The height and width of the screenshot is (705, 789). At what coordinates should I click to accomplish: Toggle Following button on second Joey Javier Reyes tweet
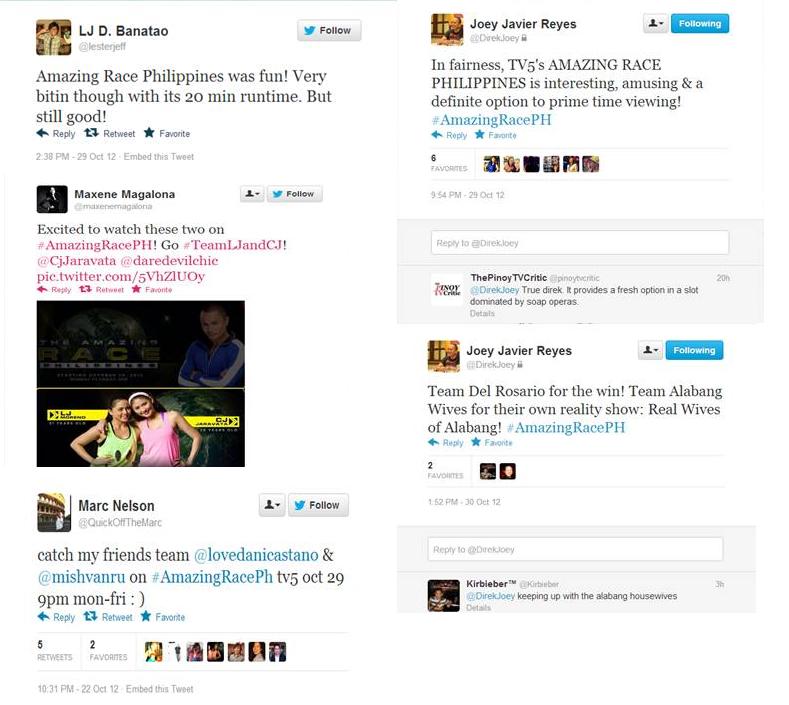694,350
